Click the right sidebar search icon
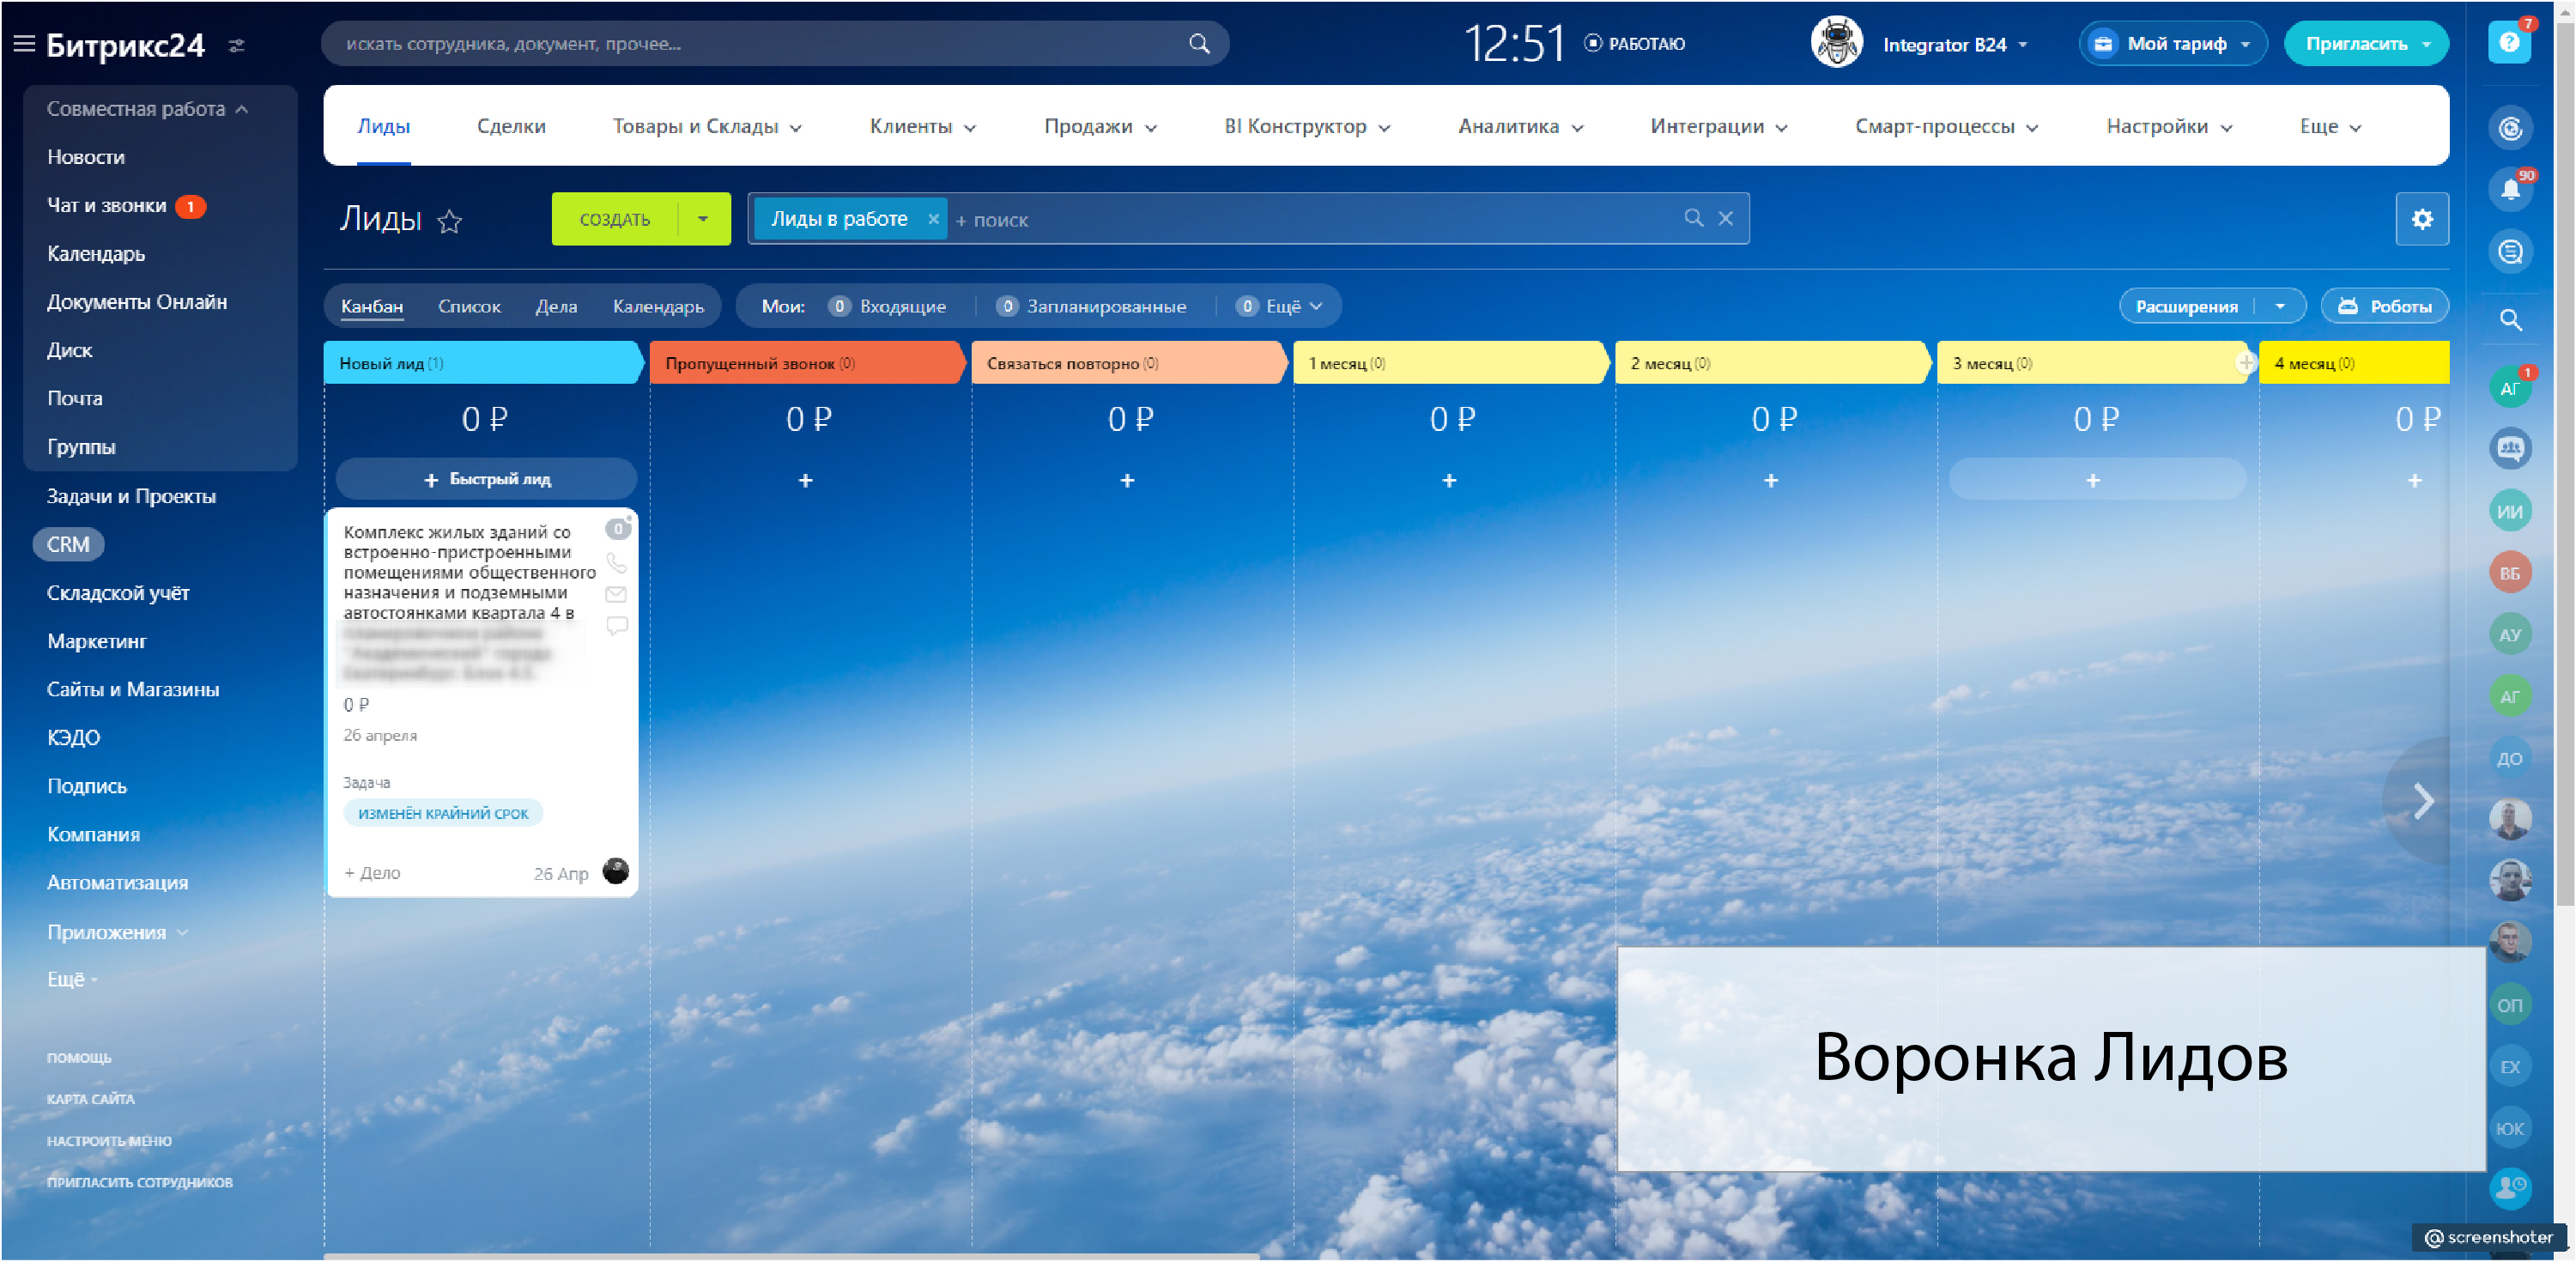2576x1262 pixels. tap(2509, 319)
